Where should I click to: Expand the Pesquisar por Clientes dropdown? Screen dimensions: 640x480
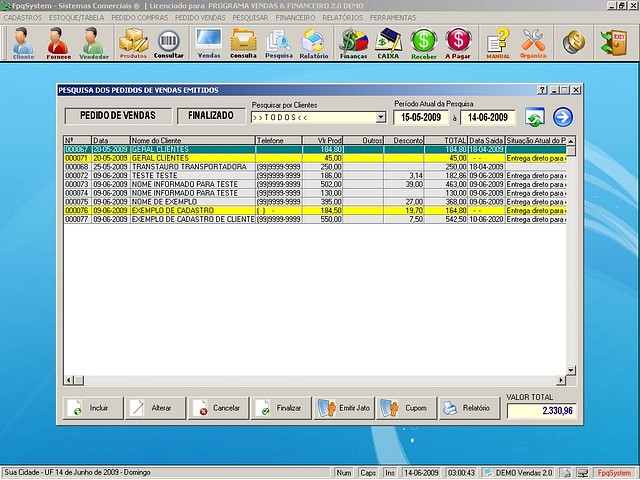point(380,117)
